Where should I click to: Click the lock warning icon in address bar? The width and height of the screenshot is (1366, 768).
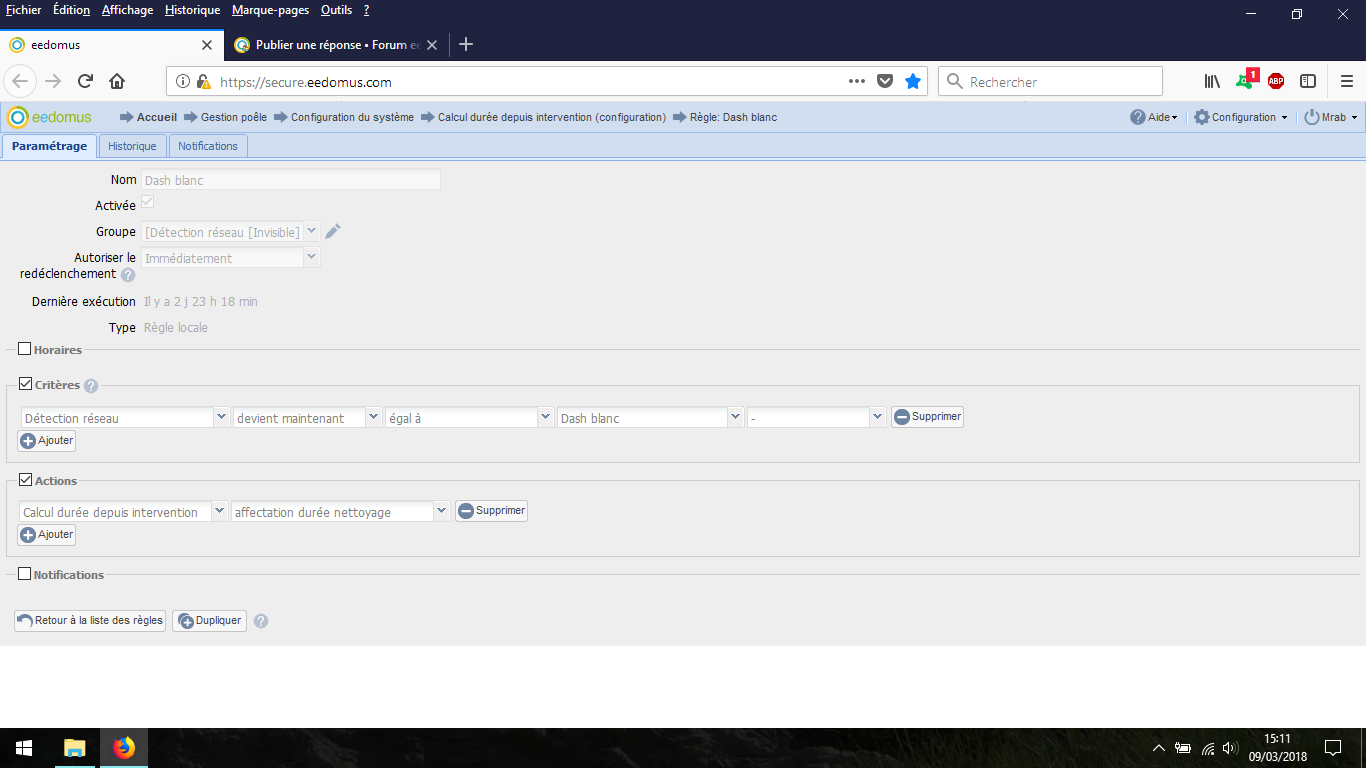tap(204, 82)
